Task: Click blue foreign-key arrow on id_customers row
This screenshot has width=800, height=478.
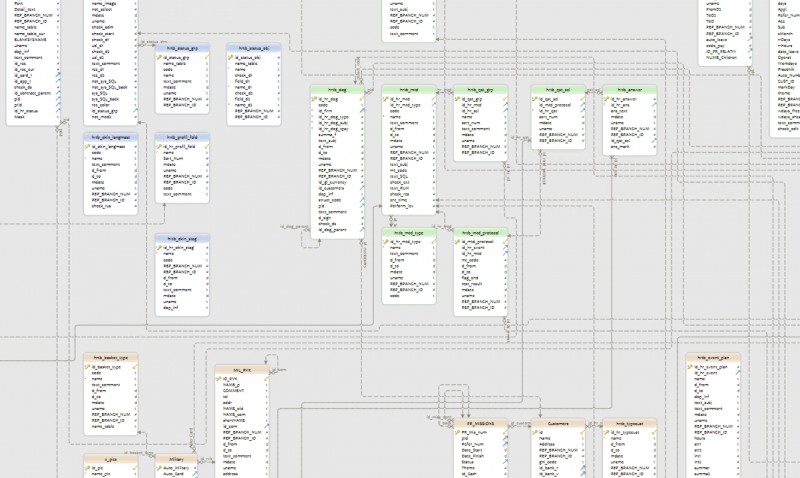Action: pos(362,188)
